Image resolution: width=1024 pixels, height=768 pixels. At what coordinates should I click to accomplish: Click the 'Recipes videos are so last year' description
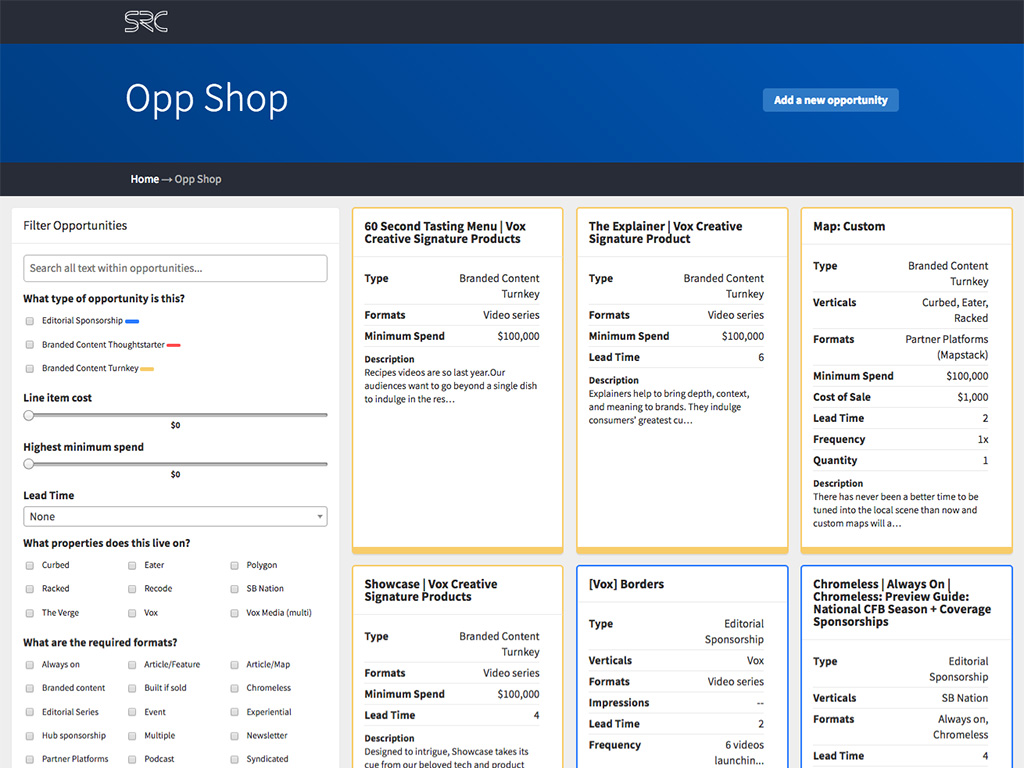[451, 386]
